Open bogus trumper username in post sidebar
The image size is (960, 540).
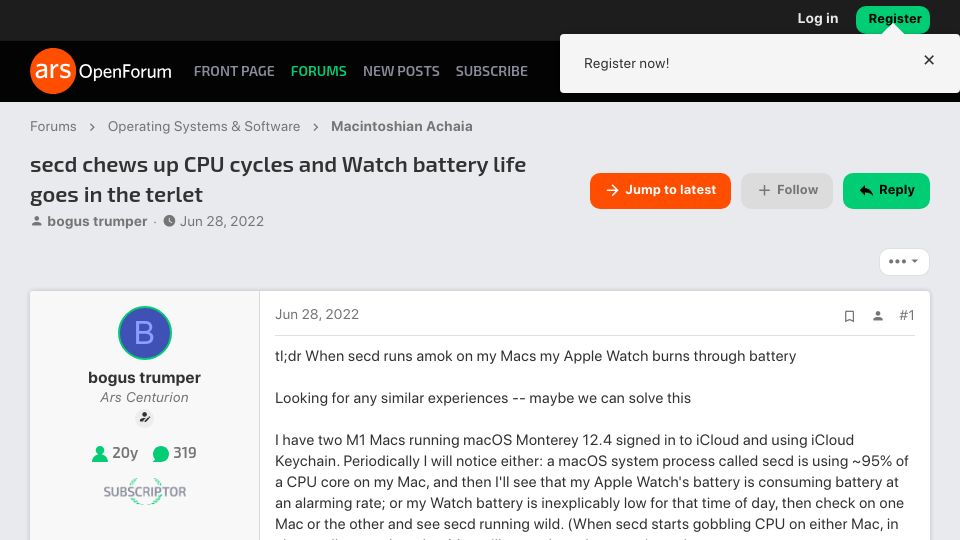click(x=144, y=377)
